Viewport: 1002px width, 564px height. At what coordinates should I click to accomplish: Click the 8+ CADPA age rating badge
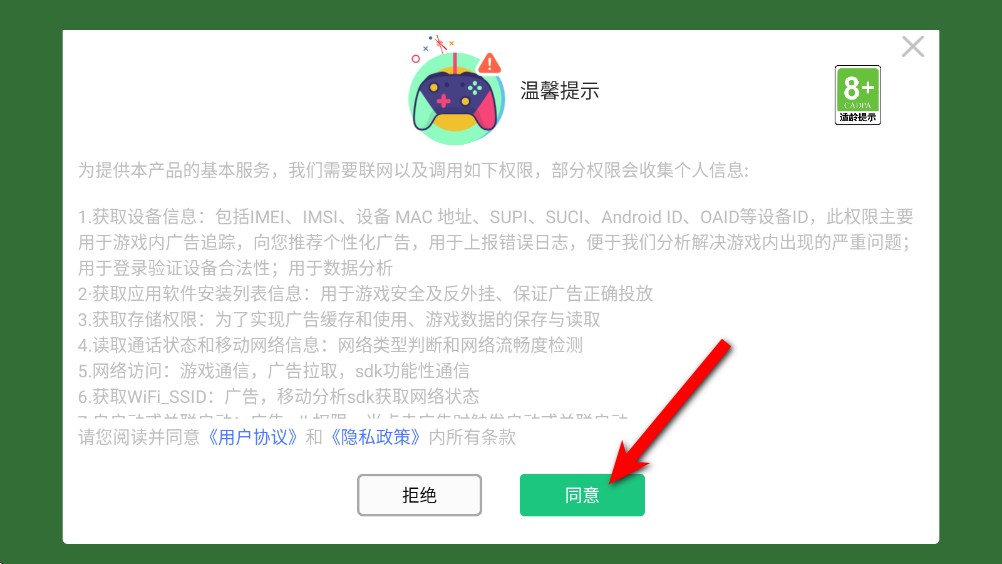pyautogui.click(x=858, y=95)
